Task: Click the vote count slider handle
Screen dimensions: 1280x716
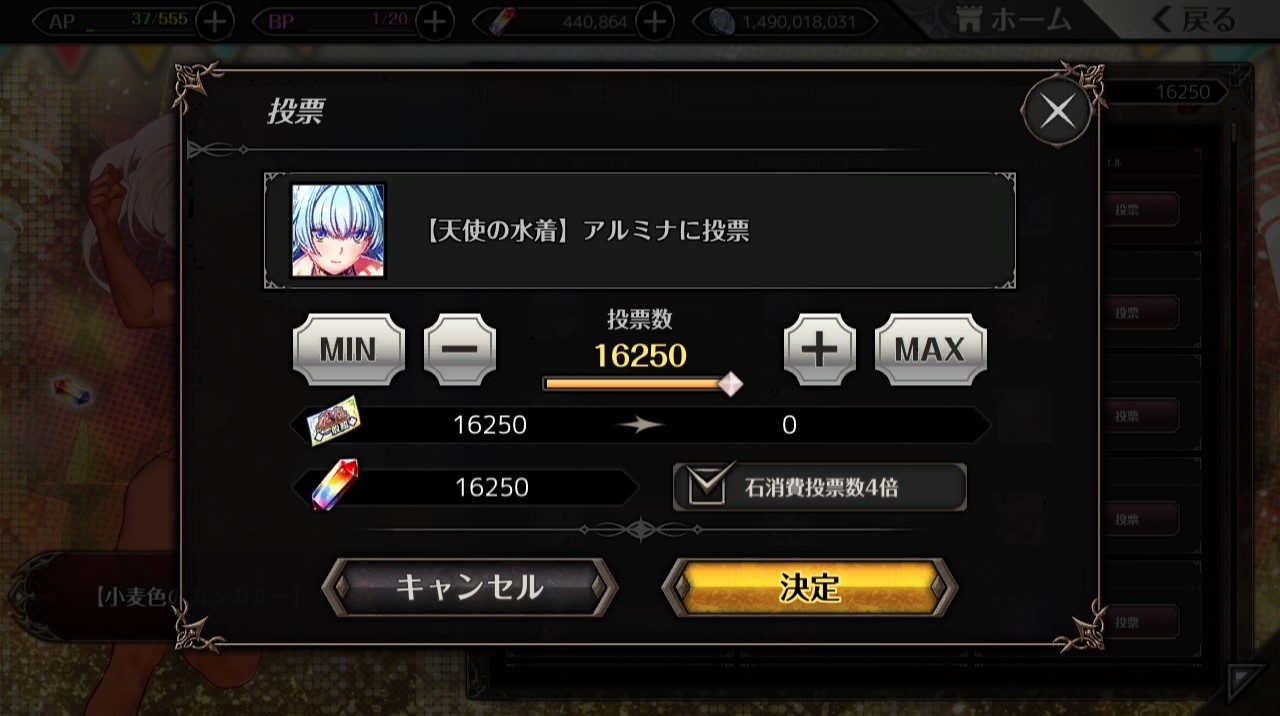Action: pos(731,384)
